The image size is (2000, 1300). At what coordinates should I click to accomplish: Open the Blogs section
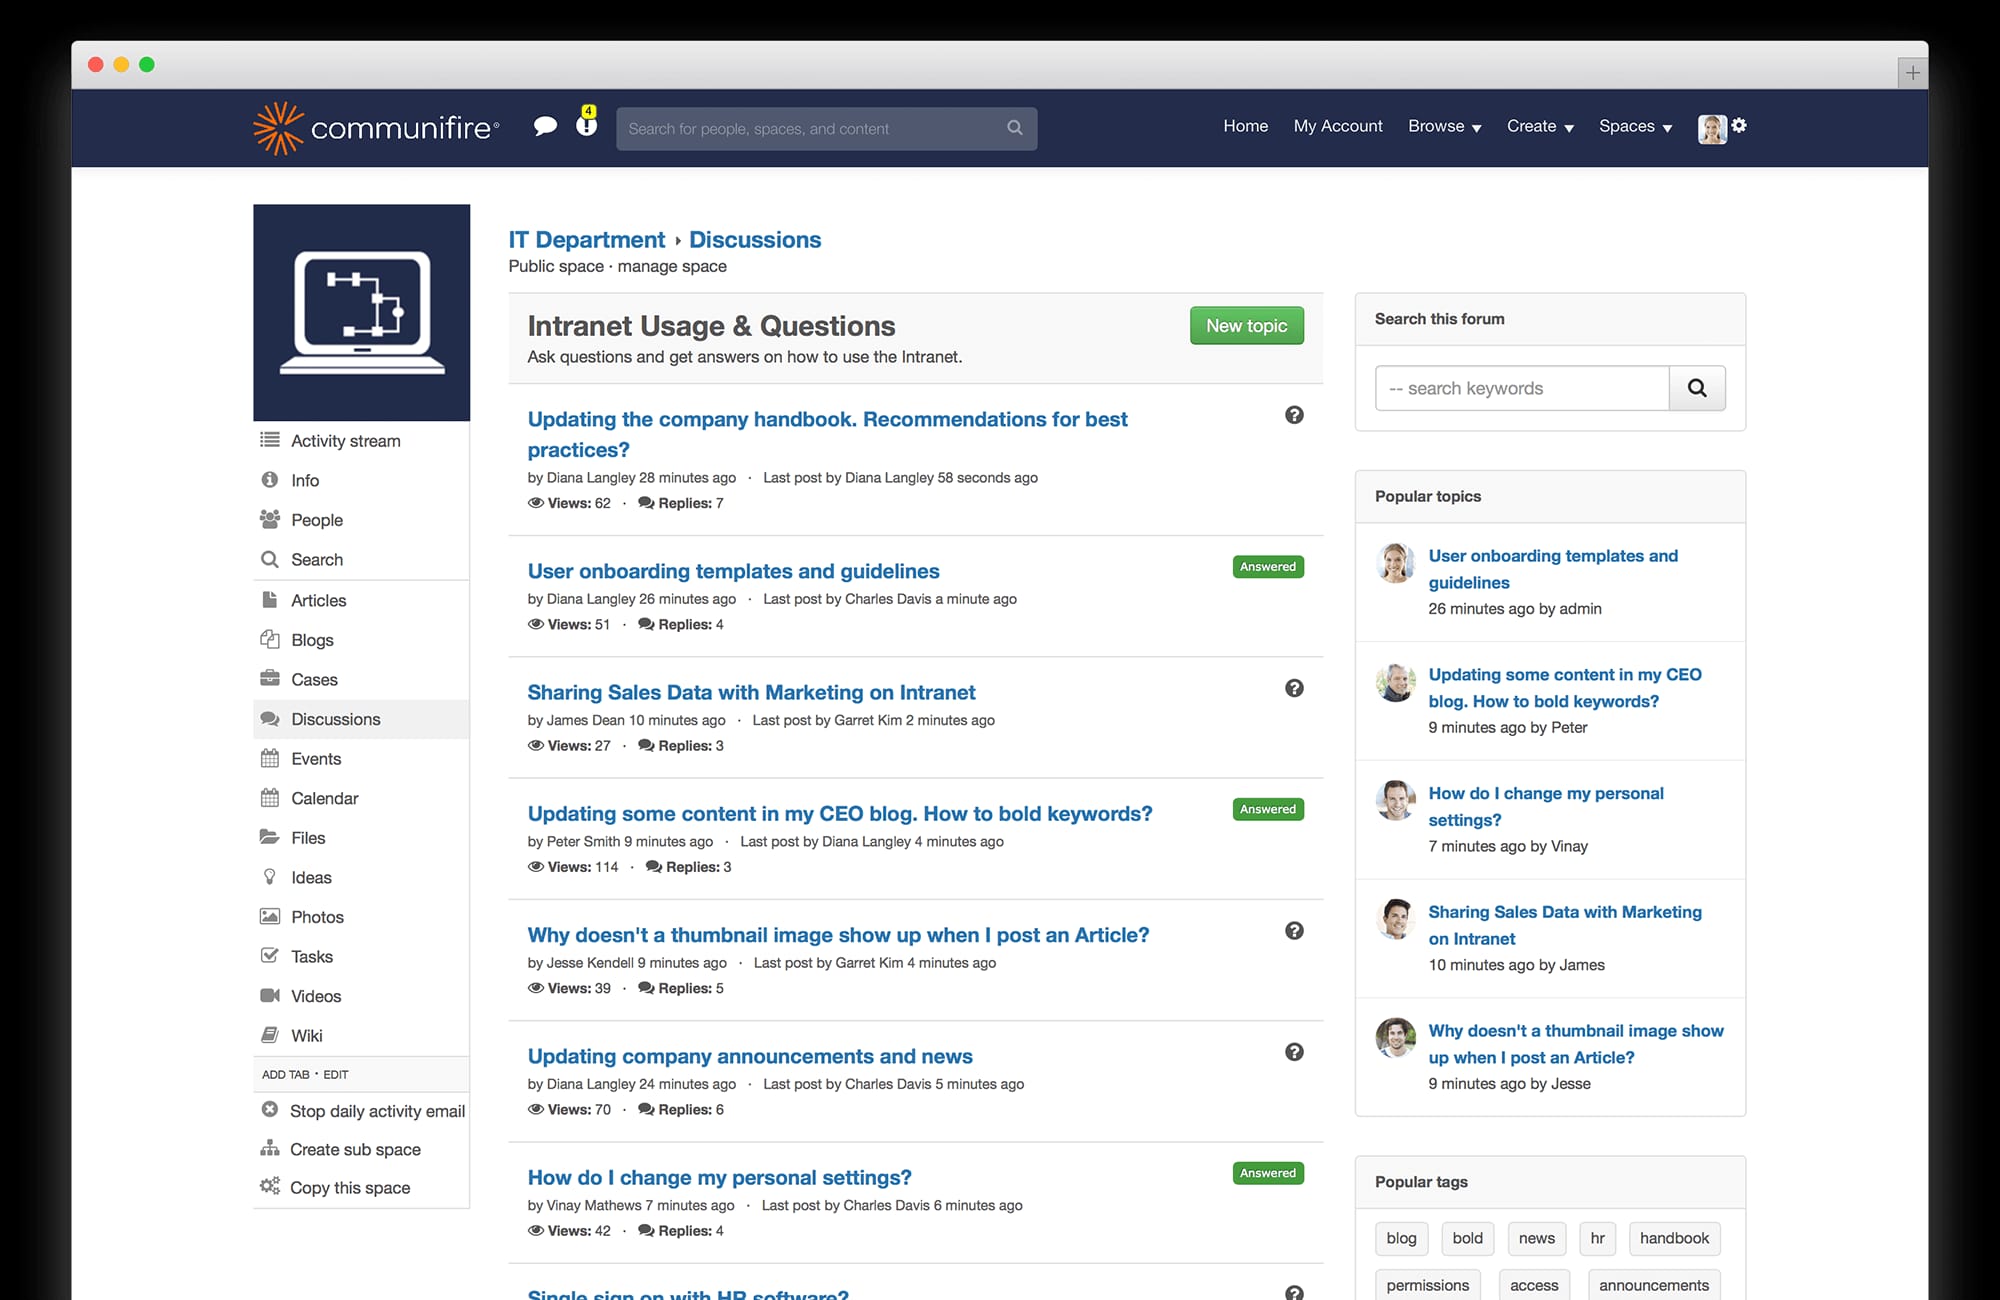[x=312, y=640]
